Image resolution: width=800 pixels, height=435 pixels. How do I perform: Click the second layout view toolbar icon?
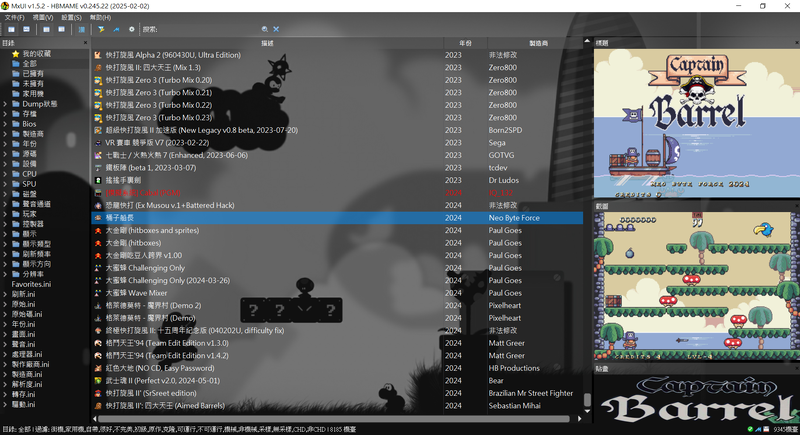[x=27, y=30]
